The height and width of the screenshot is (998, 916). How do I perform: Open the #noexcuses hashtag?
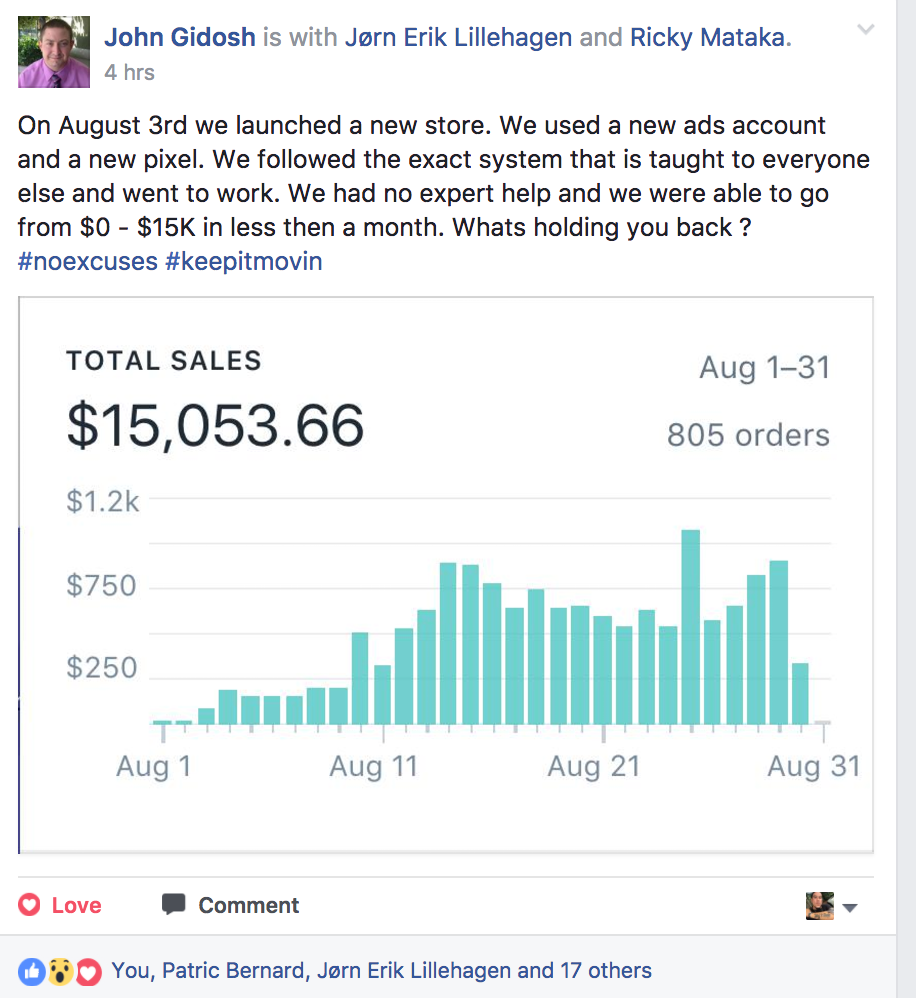coord(87,262)
